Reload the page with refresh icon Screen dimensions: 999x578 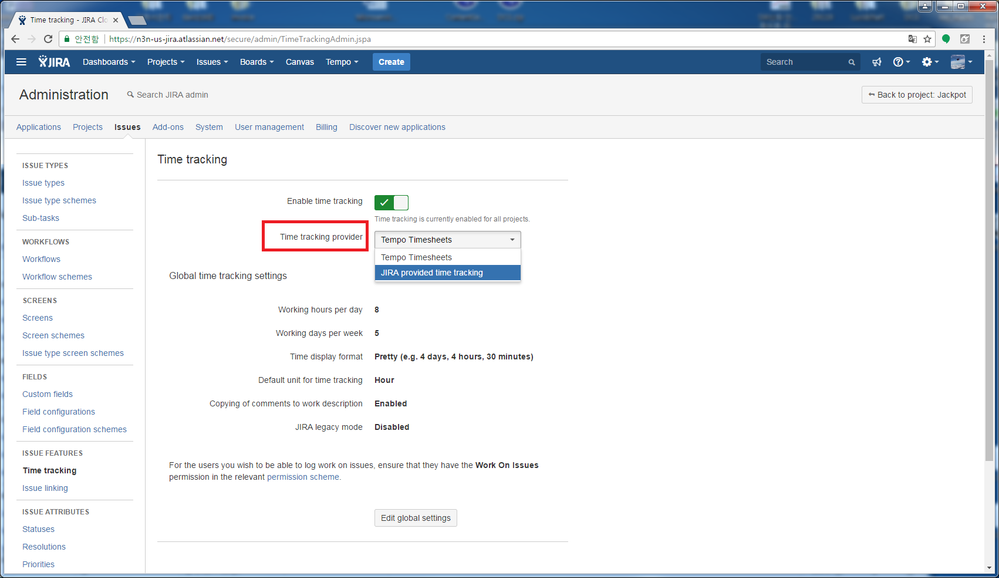click(x=48, y=39)
